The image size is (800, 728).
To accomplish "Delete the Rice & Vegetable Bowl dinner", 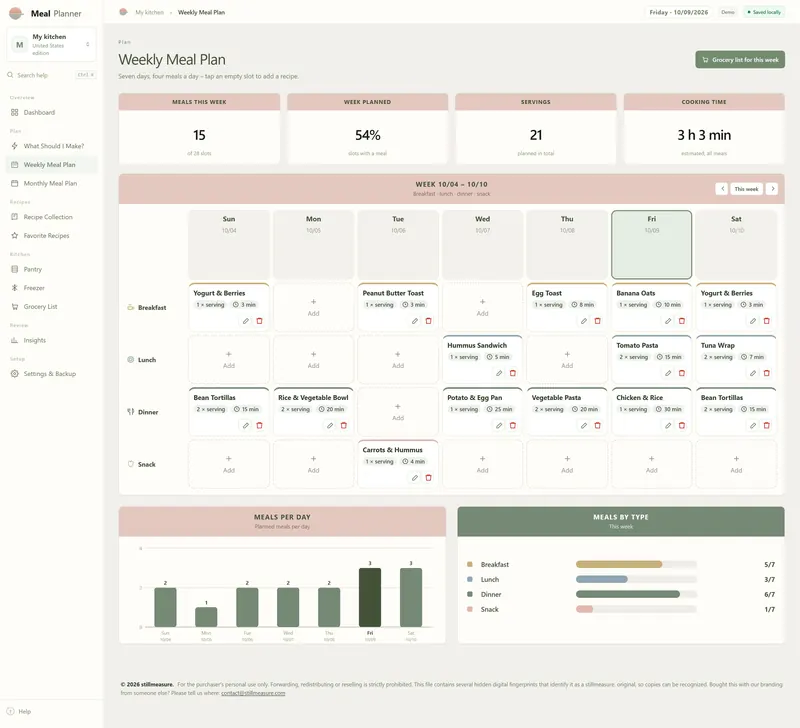I will (x=344, y=425).
